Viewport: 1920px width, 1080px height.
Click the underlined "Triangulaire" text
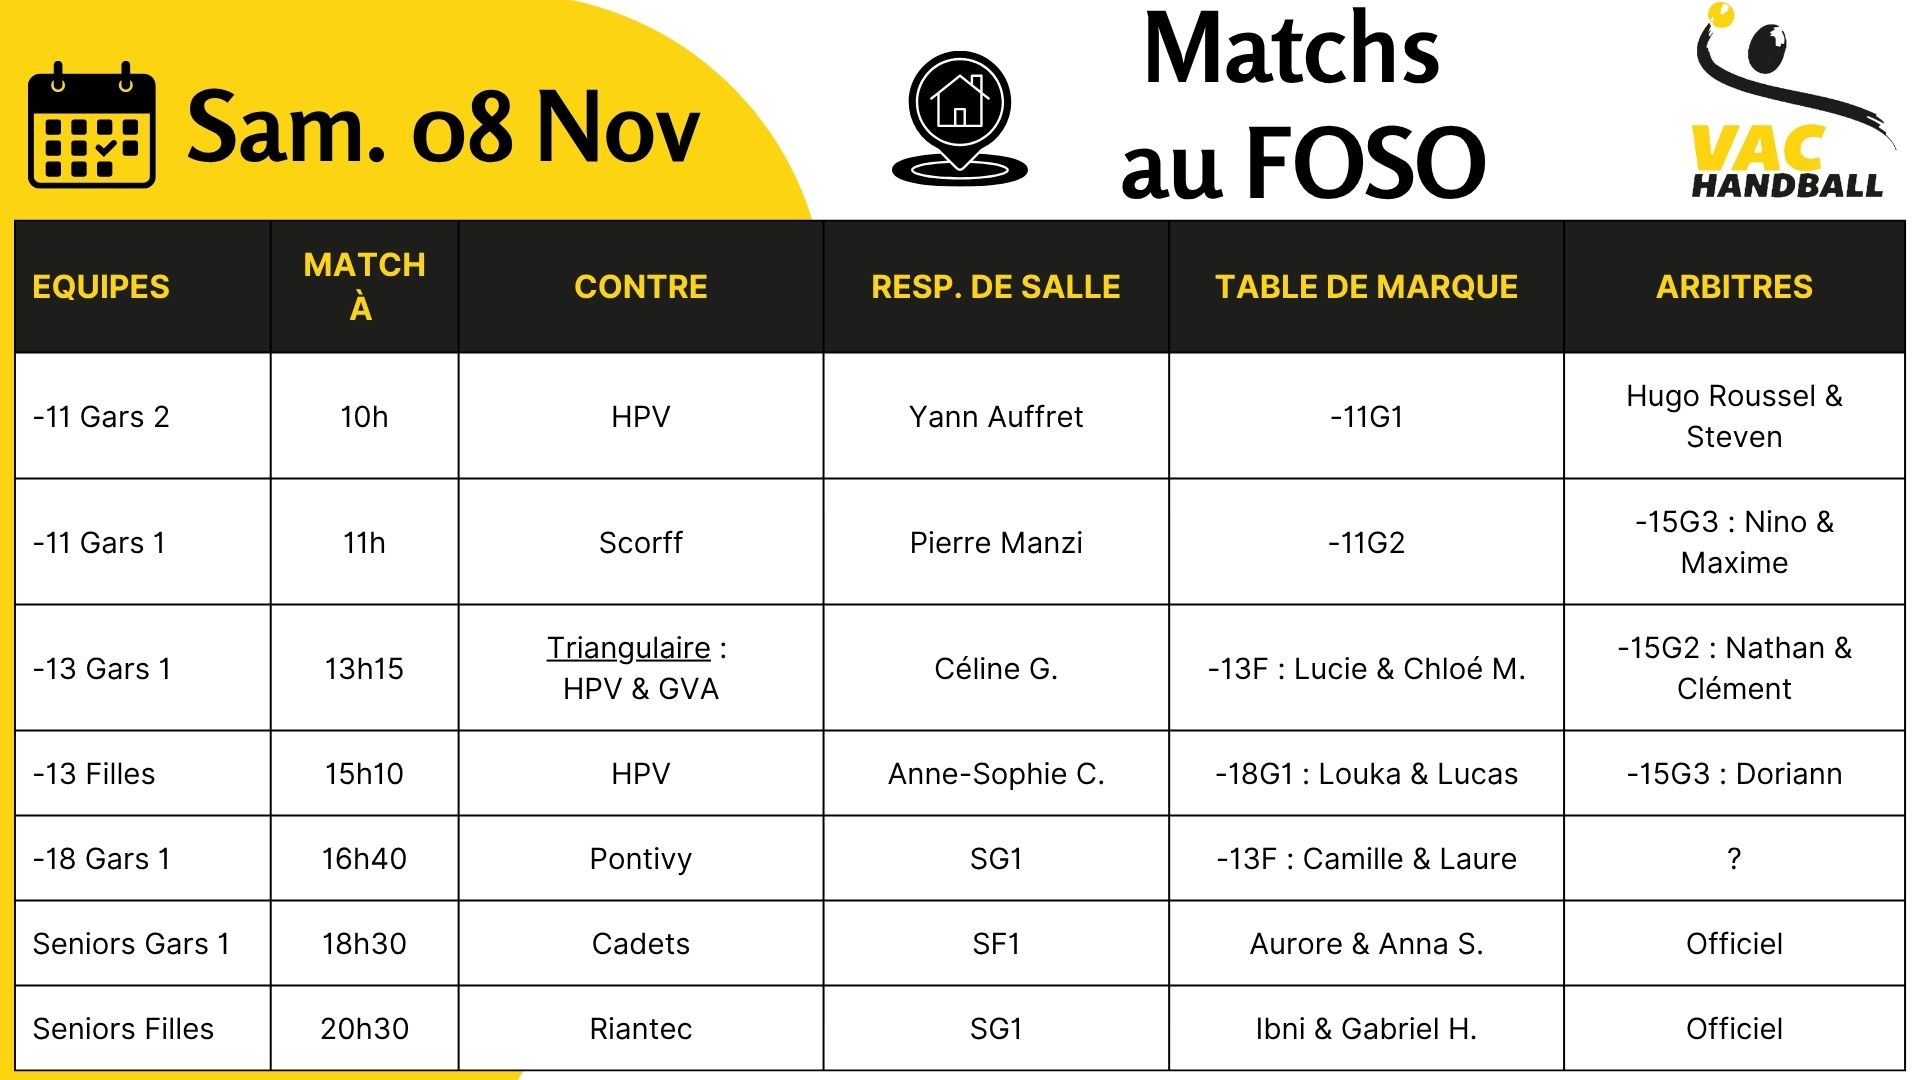628,648
